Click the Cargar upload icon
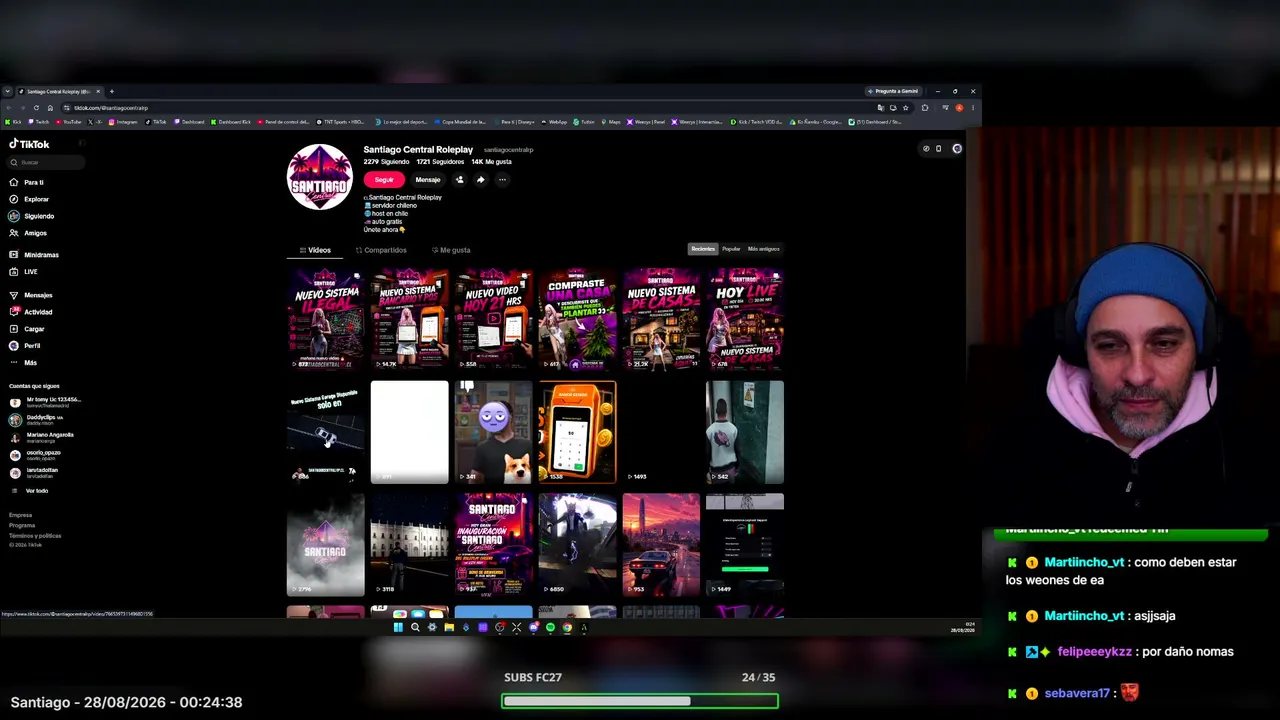Image resolution: width=1280 pixels, height=720 pixels. point(14,329)
